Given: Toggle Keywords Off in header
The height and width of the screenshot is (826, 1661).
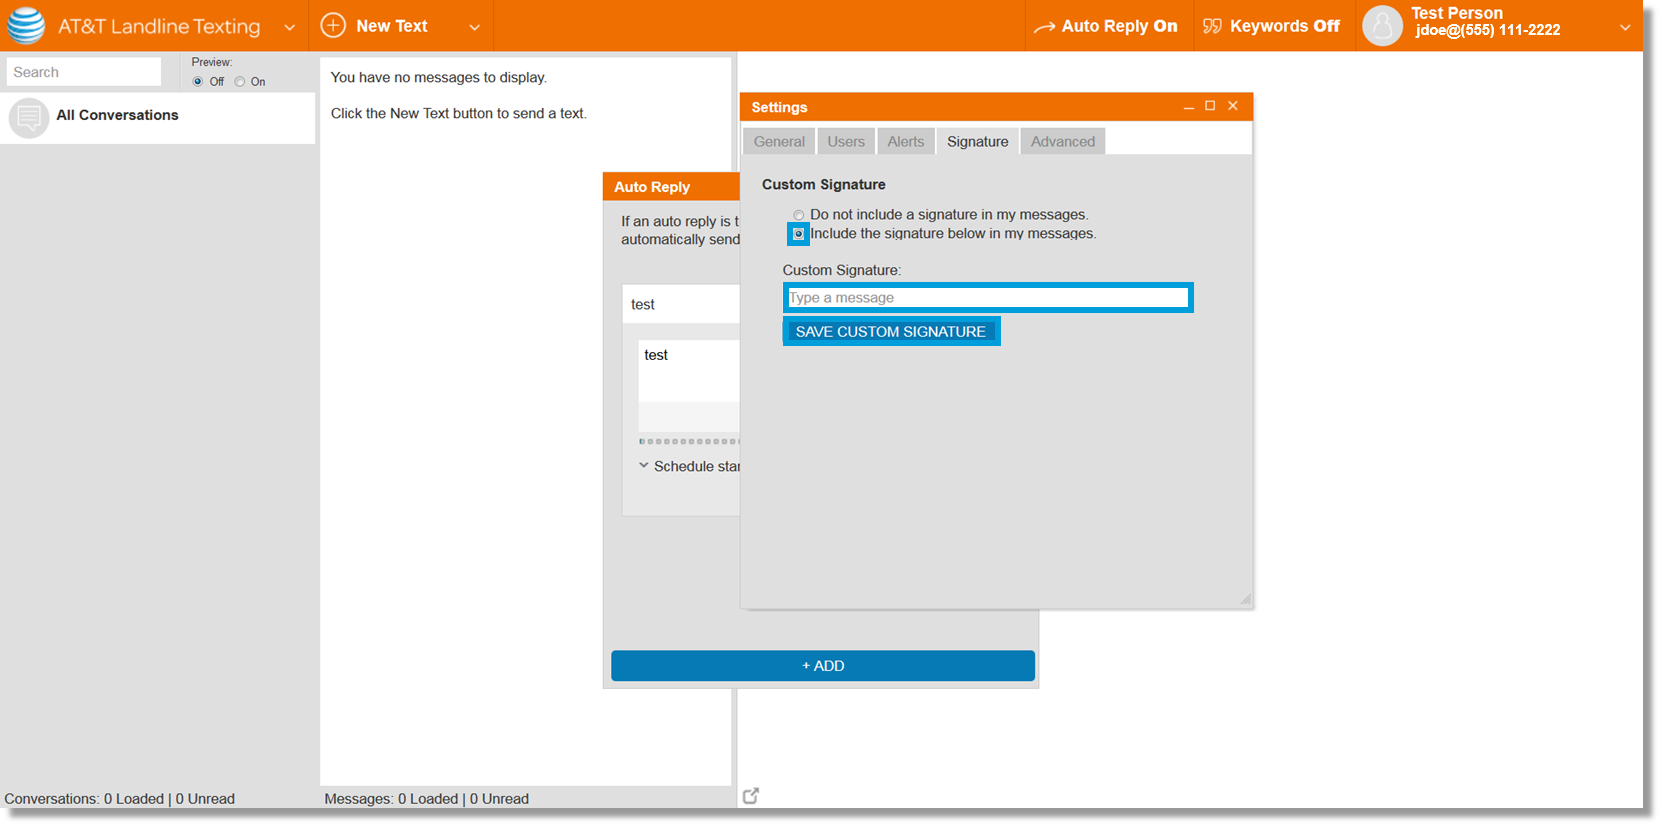Looking at the screenshot, I should point(1271,26).
